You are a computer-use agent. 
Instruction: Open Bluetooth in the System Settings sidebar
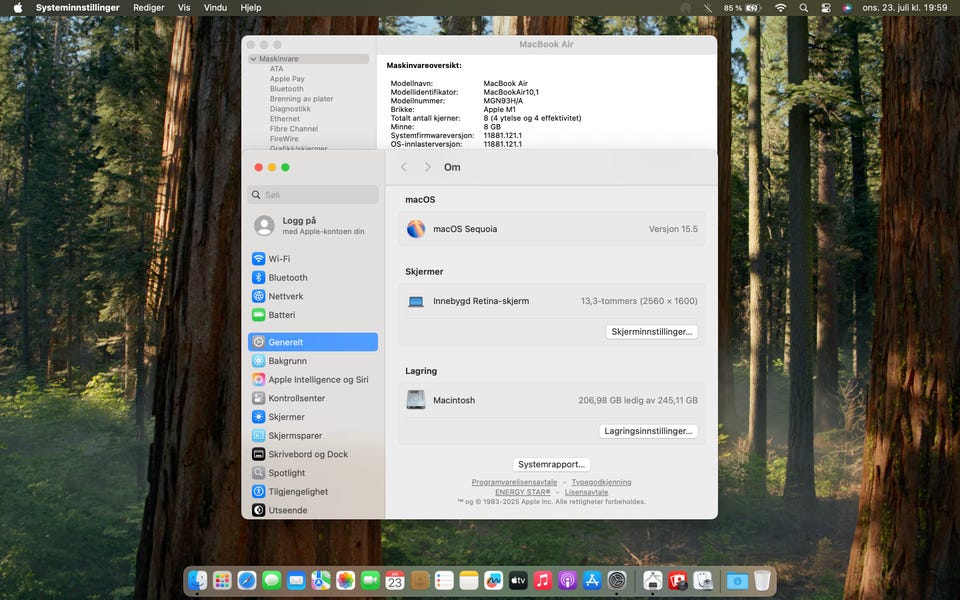(x=313, y=277)
